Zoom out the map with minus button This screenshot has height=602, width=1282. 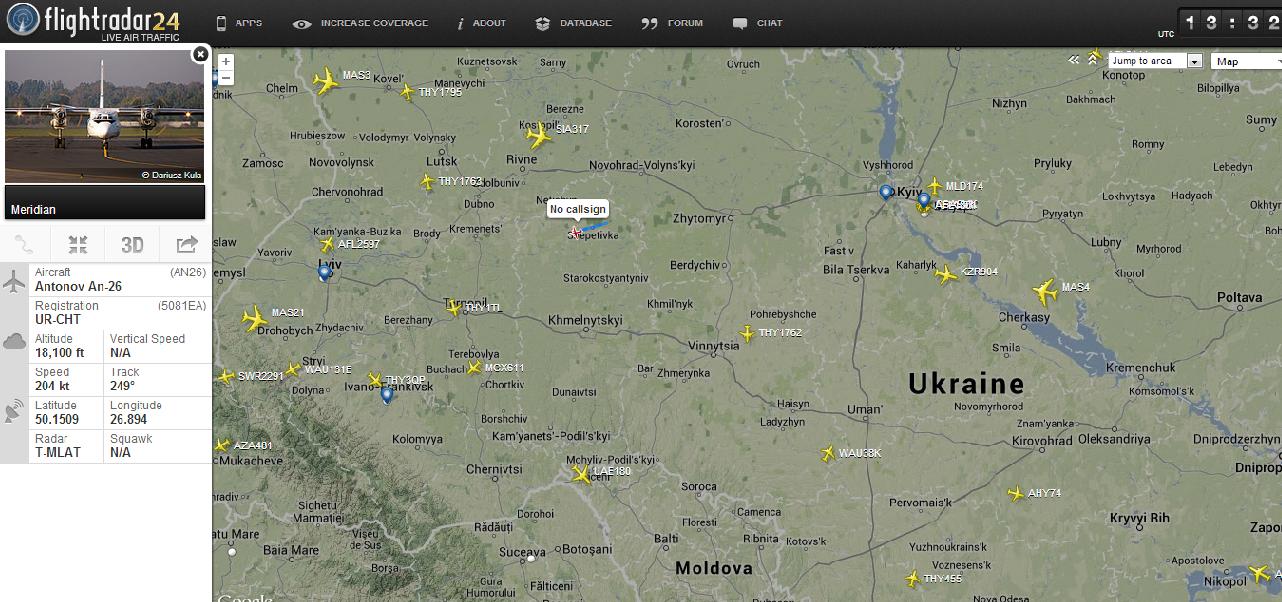226,77
